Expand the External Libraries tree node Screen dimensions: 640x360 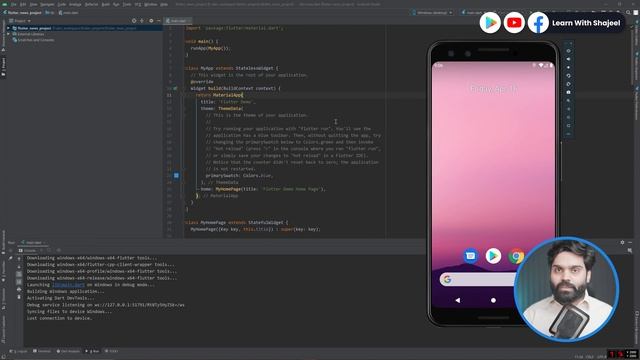9,34
